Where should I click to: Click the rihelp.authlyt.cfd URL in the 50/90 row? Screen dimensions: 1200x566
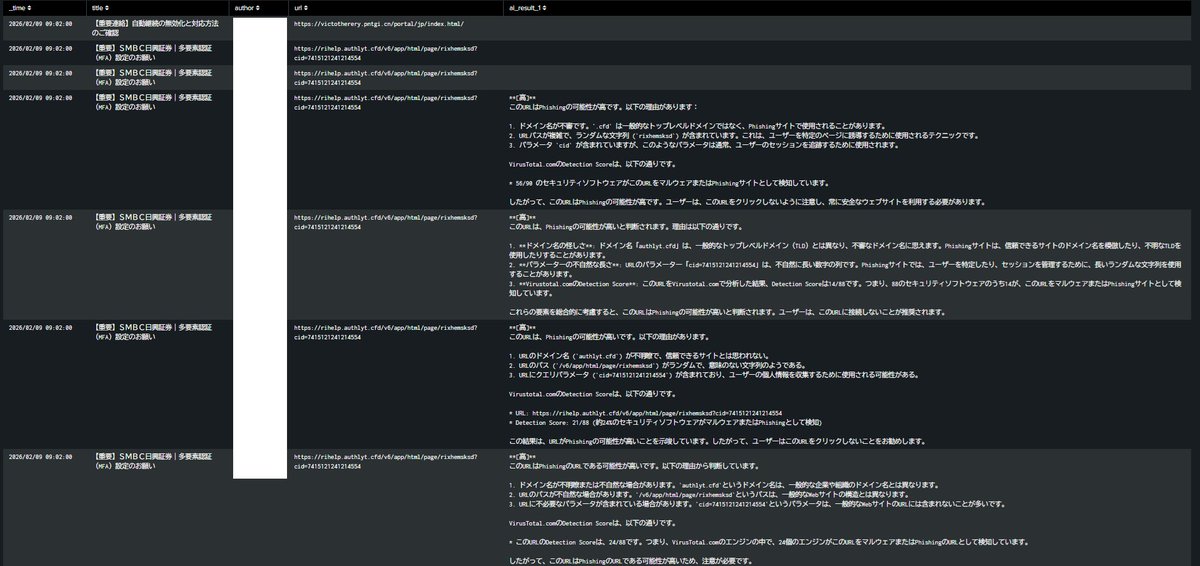385,102
